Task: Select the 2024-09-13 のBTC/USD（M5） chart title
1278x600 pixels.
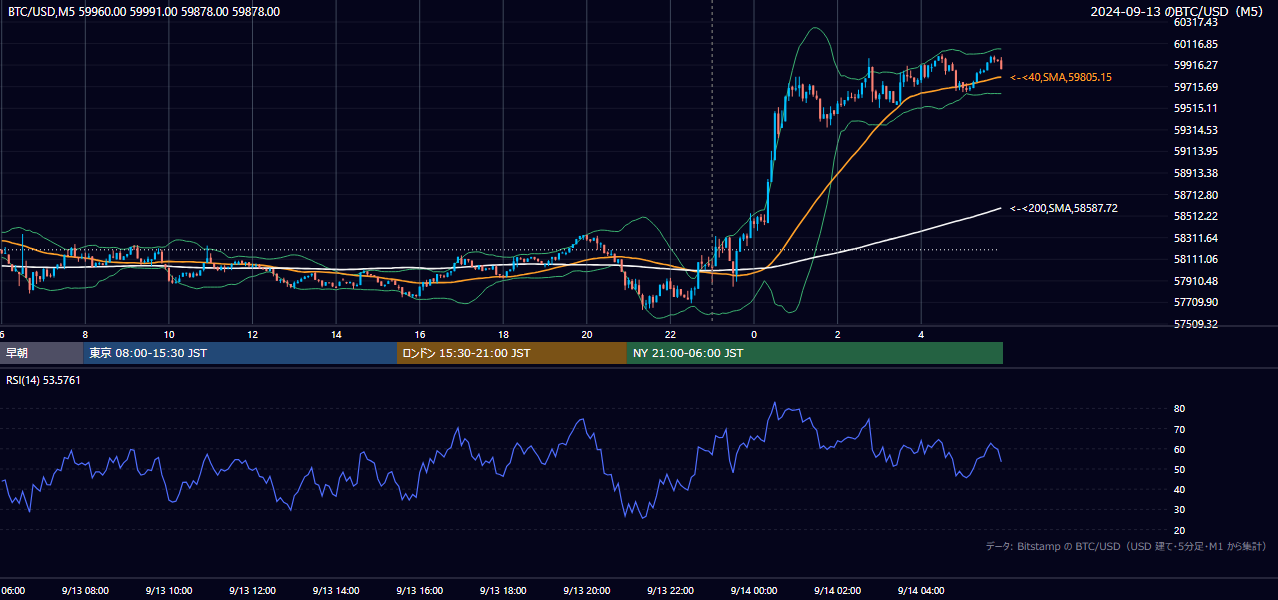Action: [1181, 12]
